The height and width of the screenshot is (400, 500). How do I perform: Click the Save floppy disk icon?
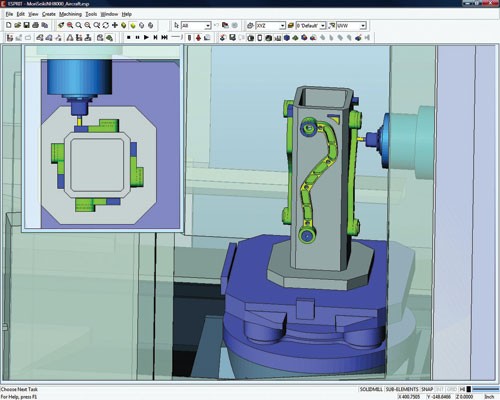pos(27,25)
